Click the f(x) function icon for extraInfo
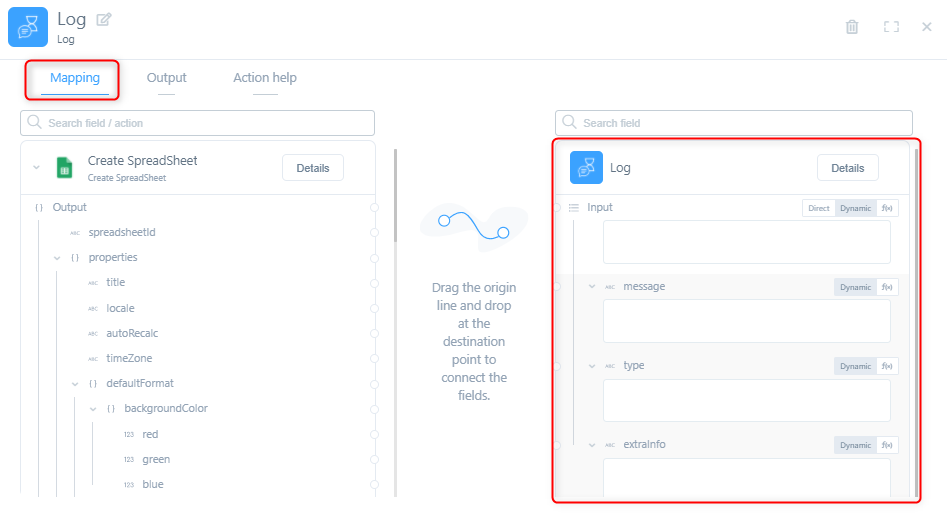Viewport: 947px width, 514px height. pos(887,445)
